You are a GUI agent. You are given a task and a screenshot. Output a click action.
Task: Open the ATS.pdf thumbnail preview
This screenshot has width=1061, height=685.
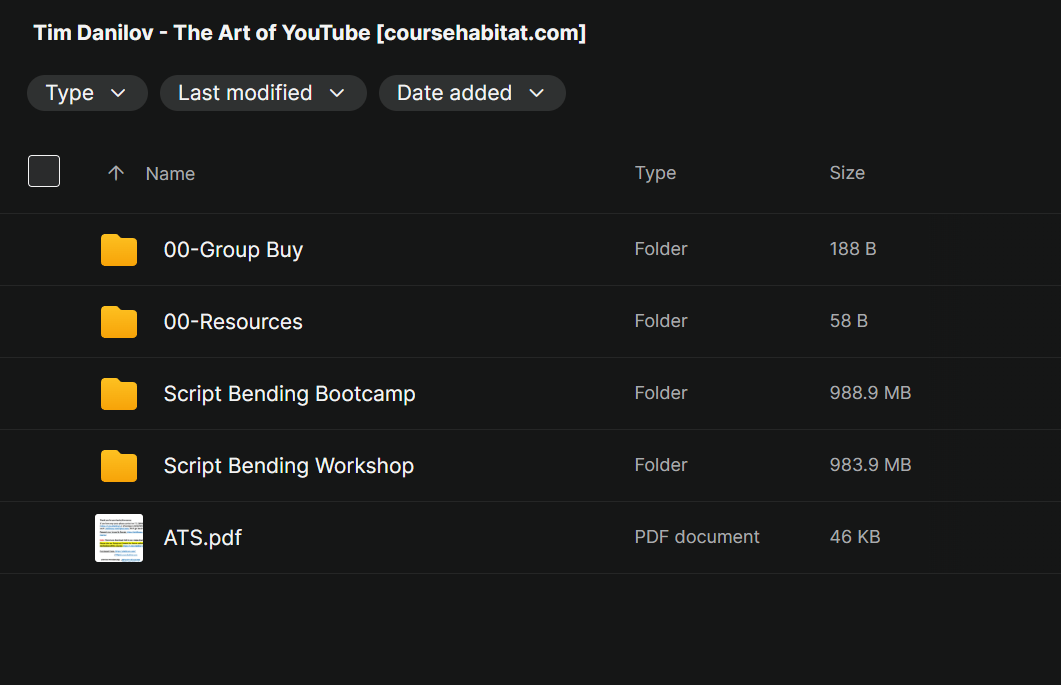coord(119,538)
